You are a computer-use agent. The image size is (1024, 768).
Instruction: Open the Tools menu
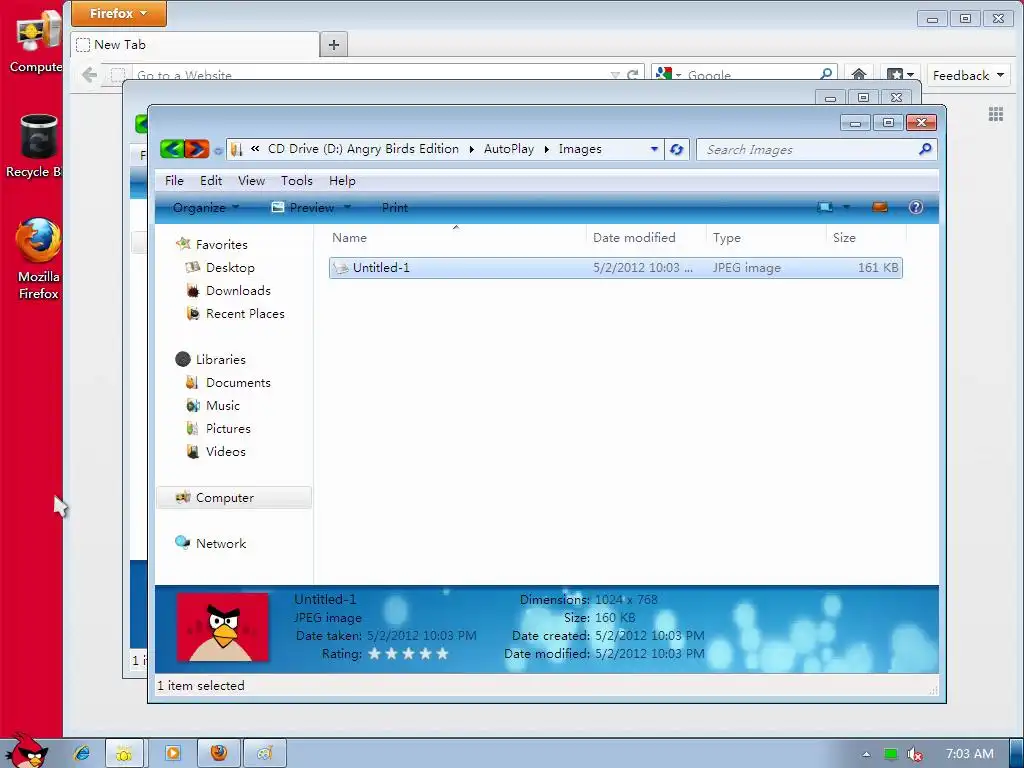coord(296,181)
